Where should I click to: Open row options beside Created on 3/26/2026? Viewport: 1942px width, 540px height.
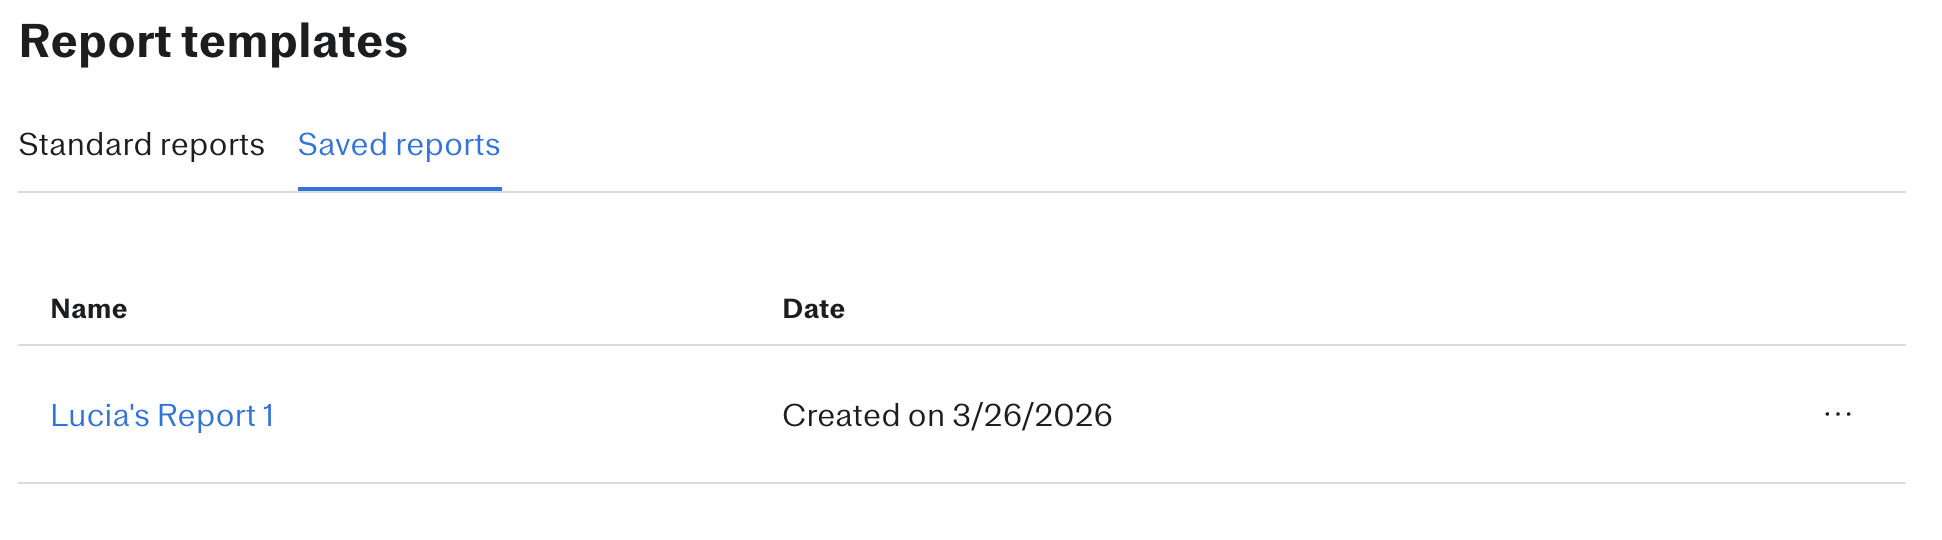(1837, 415)
